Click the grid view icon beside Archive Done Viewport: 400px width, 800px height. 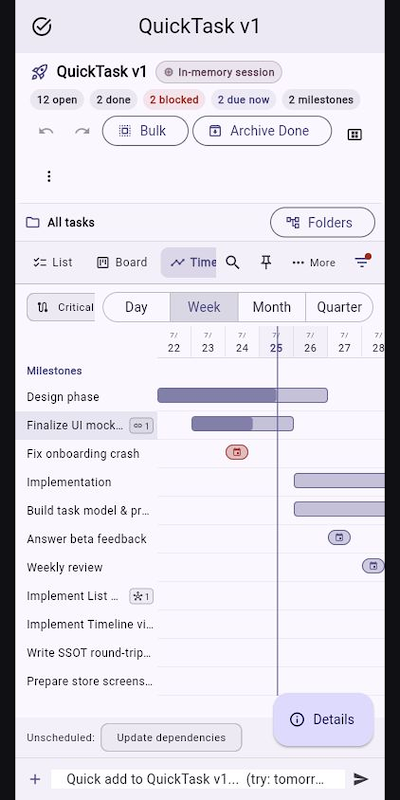pos(355,134)
